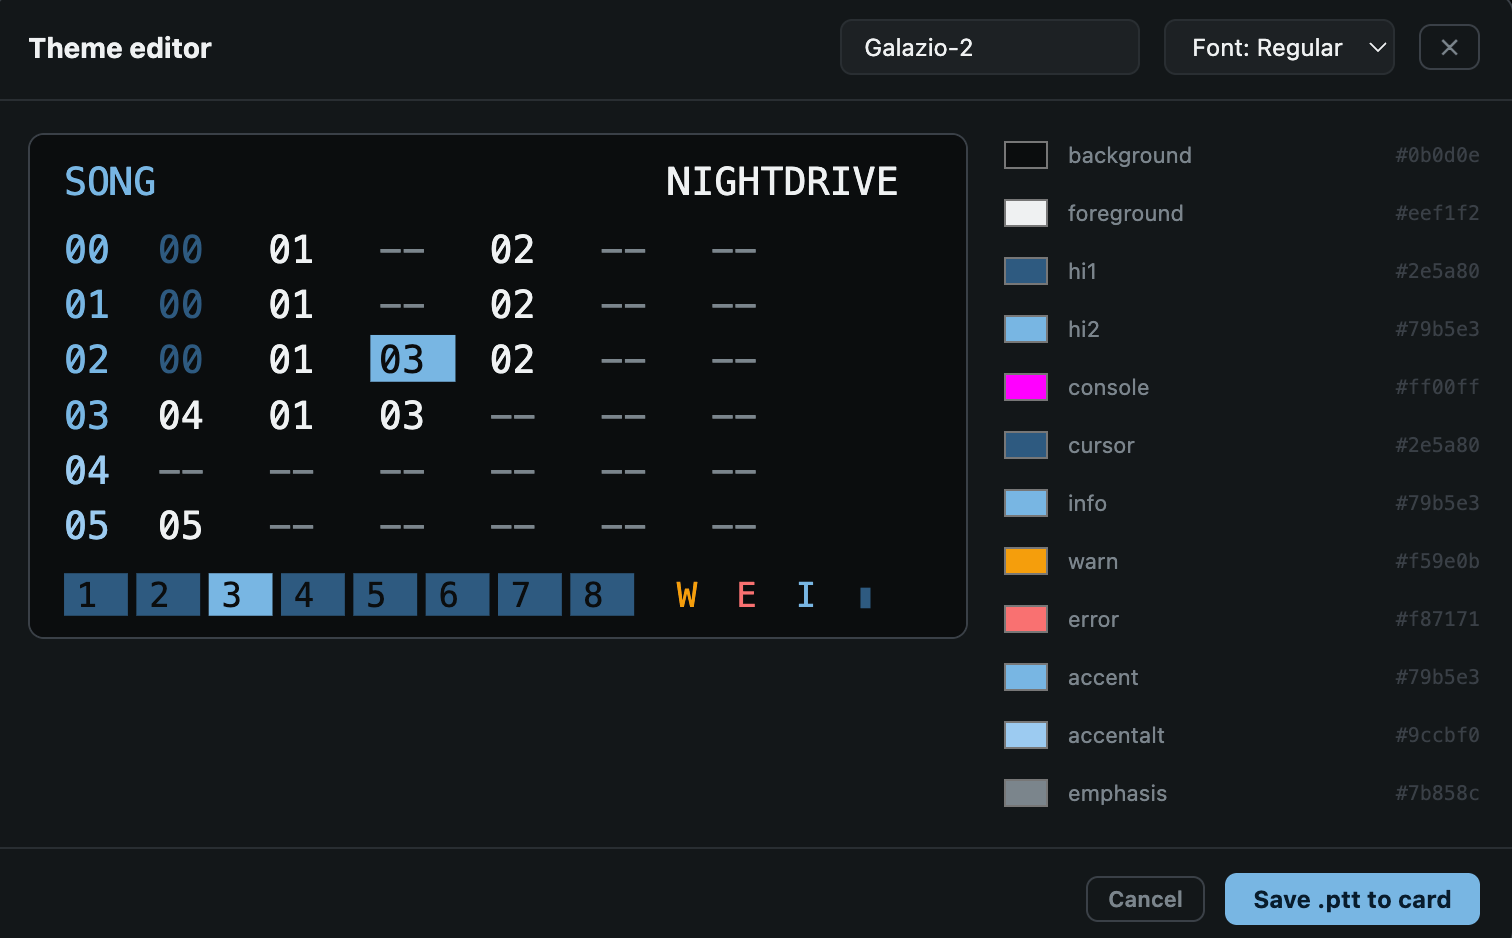1512x938 pixels.
Task: Click the console label
Action: tap(1108, 387)
